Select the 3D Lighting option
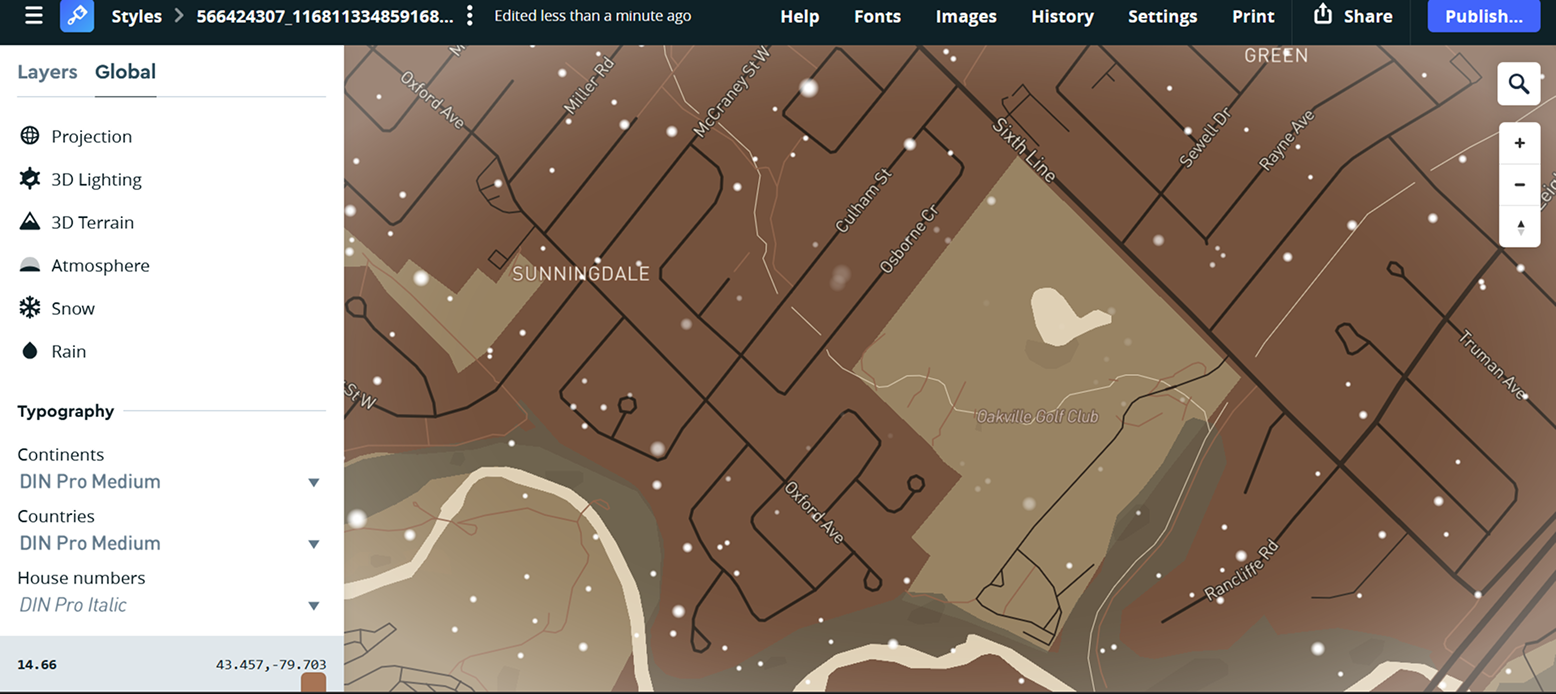This screenshot has height=694, width=1556. click(x=96, y=179)
